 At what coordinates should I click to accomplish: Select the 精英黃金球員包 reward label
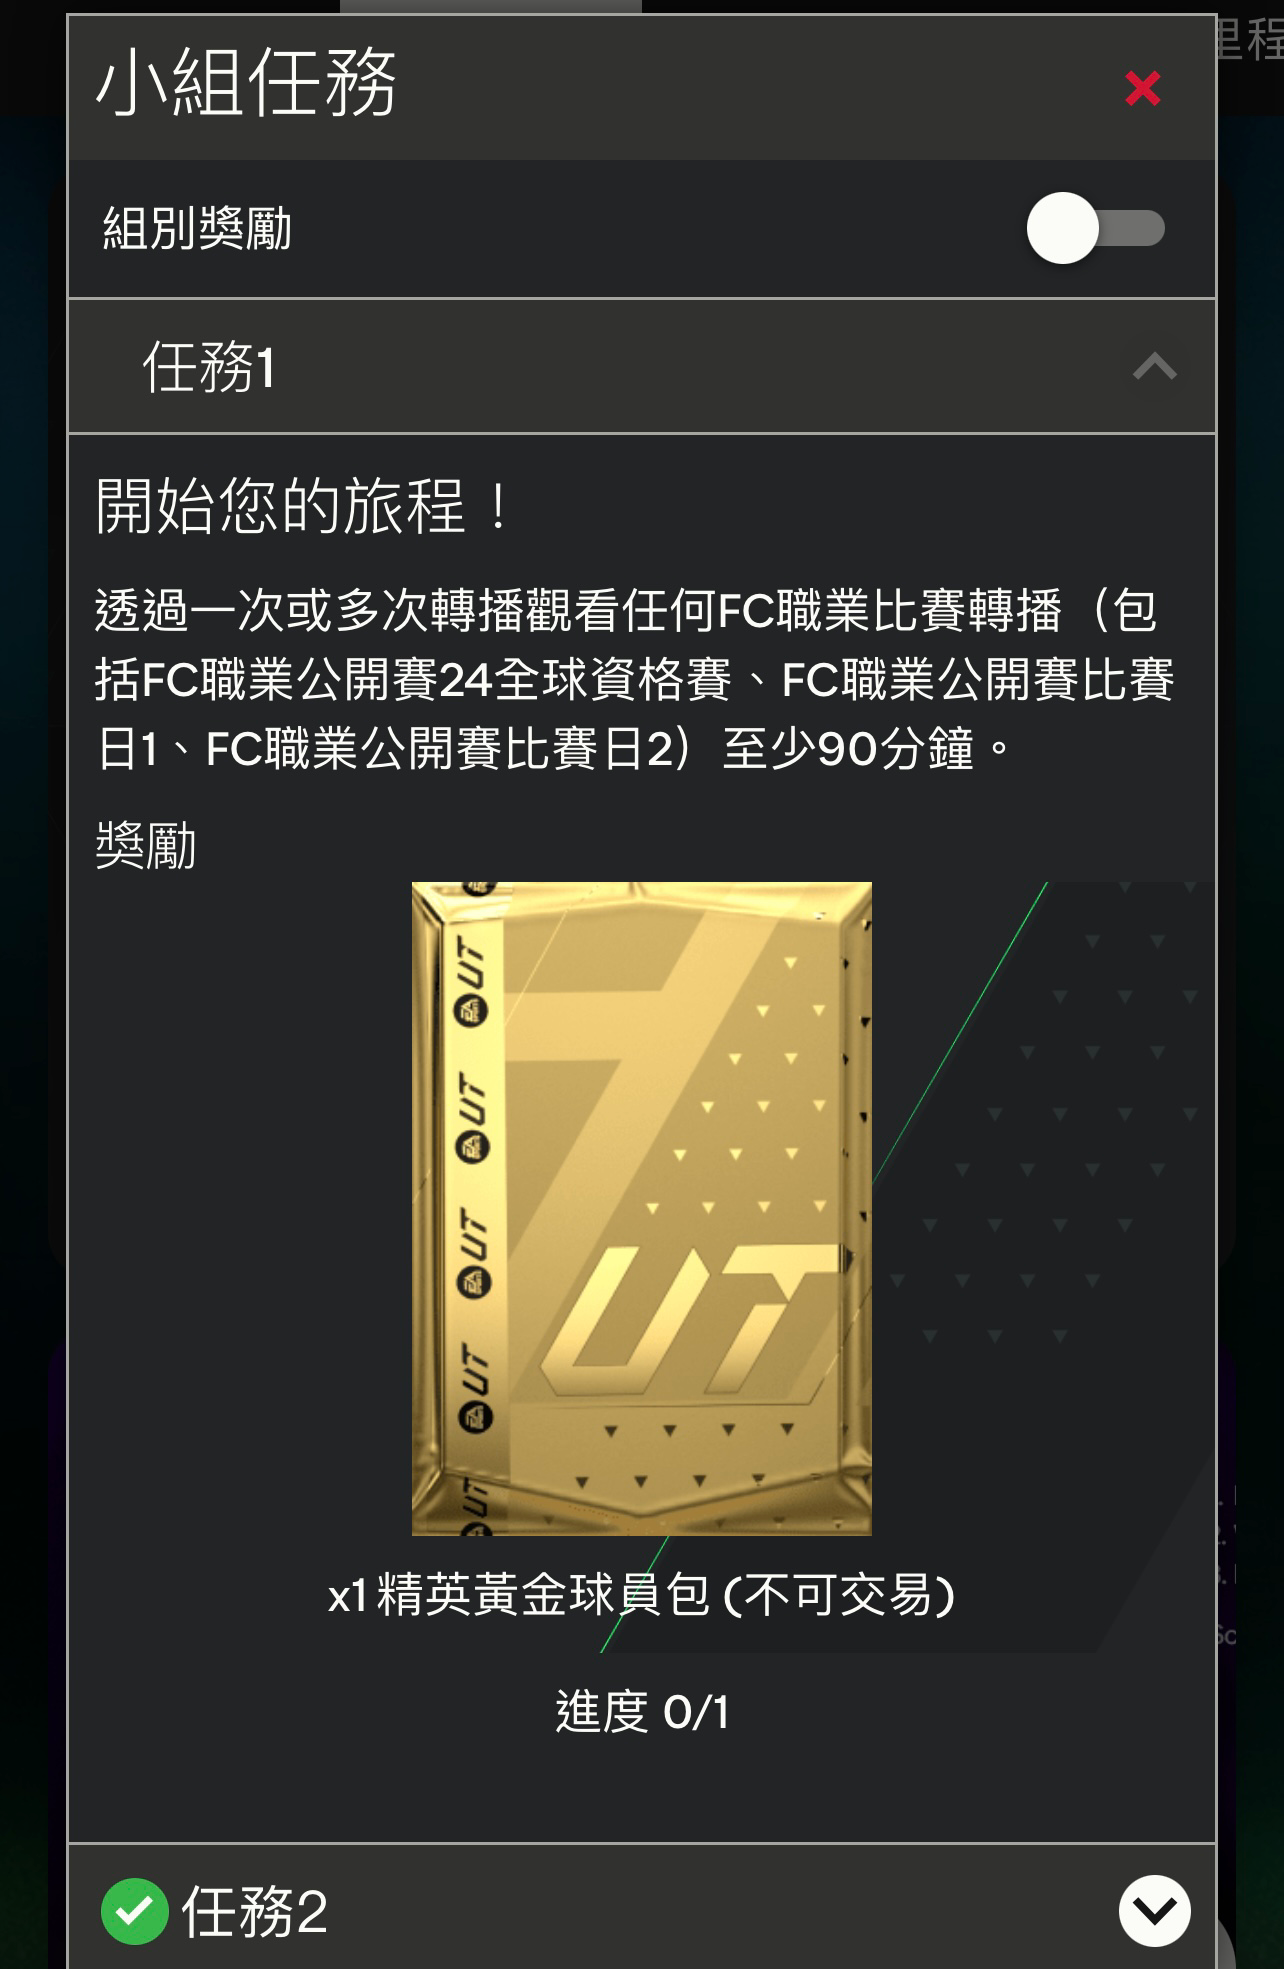click(x=642, y=1594)
